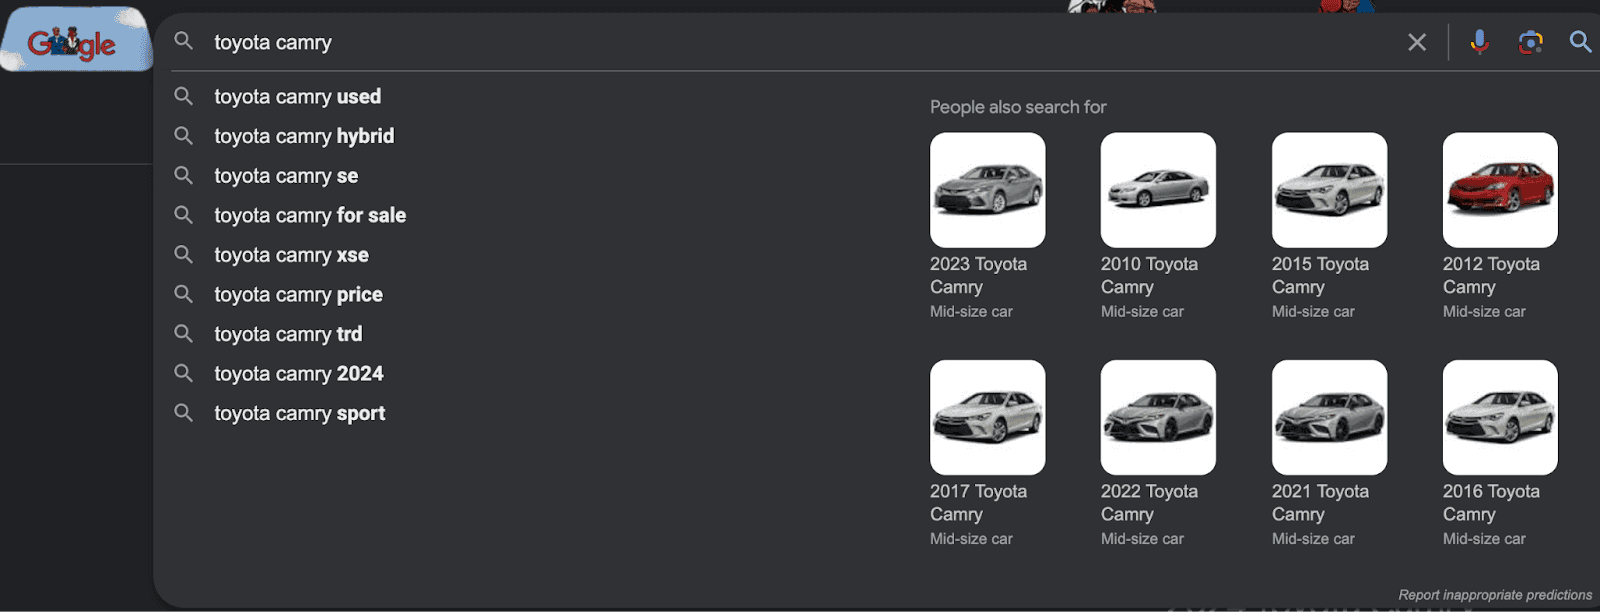The height and width of the screenshot is (612, 1600).
Task: Pick suggestion toyota camry 2024
Action: coord(299,374)
